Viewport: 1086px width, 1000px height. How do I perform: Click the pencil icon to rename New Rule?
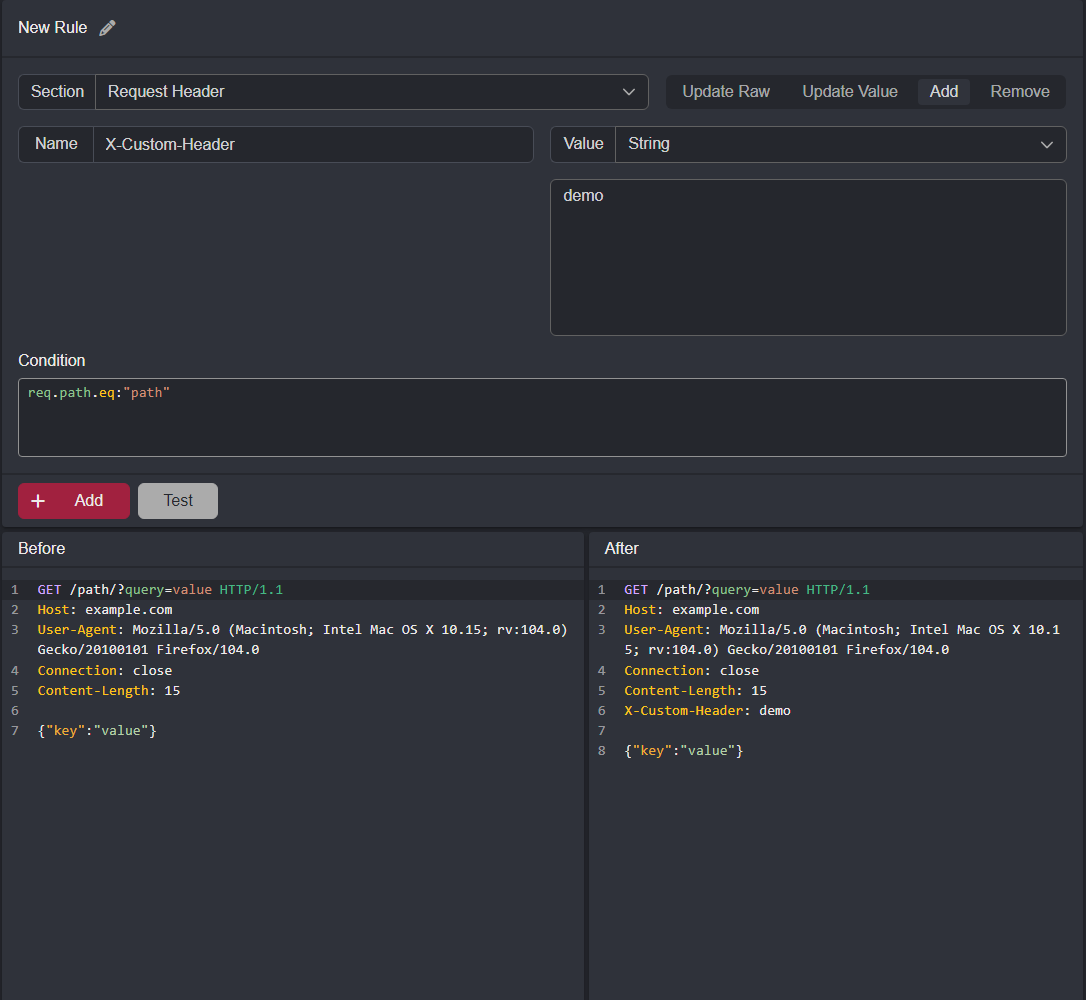(x=107, y=28)
